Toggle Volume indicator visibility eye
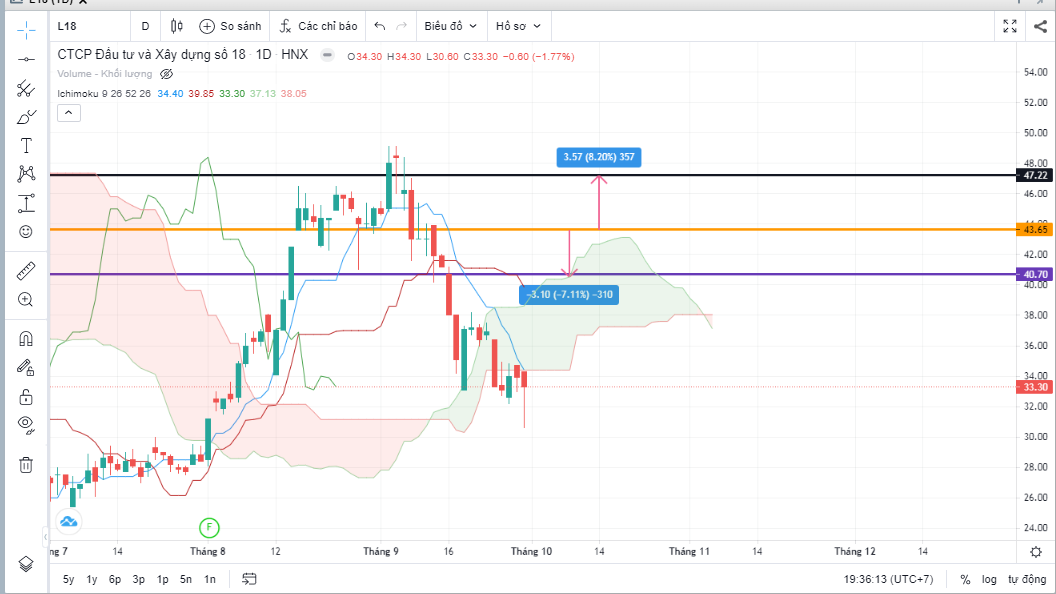 pos(166,74)
